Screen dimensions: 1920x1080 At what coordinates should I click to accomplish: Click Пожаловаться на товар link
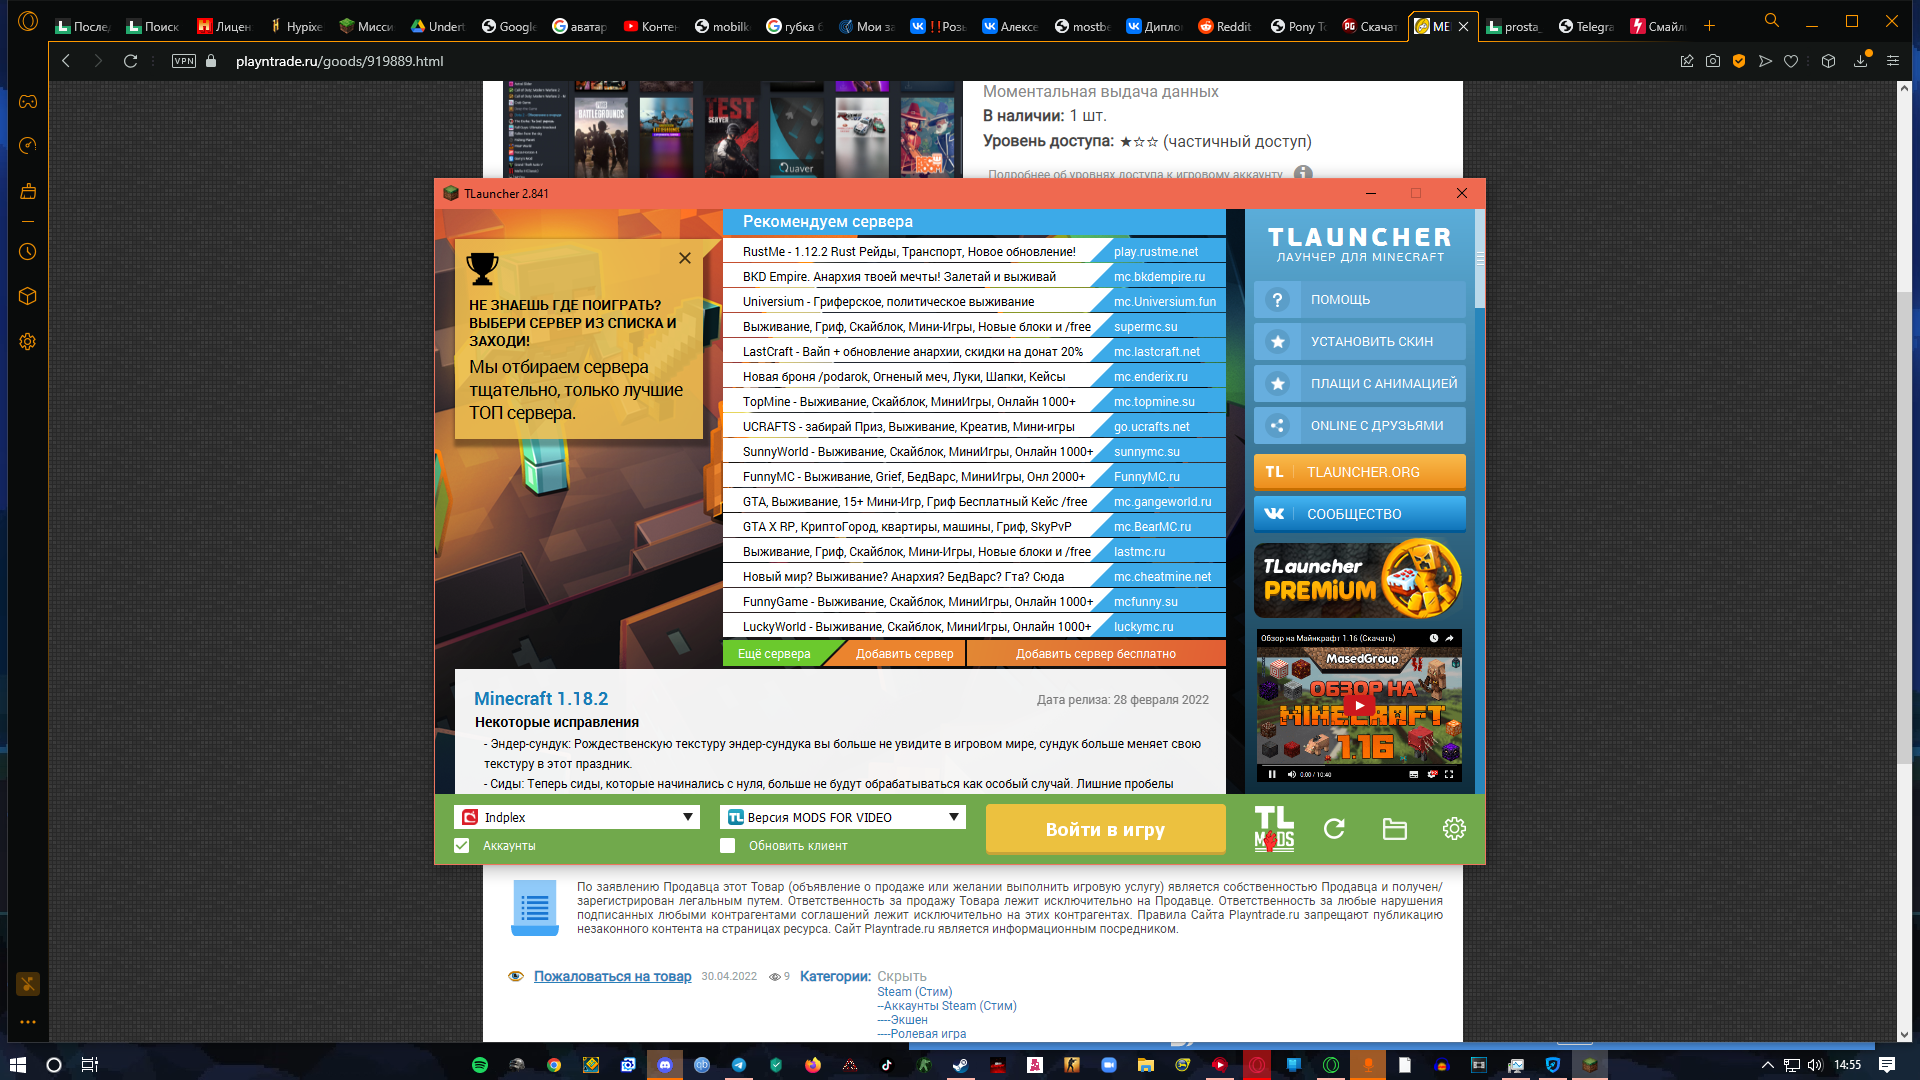point(612,977)
